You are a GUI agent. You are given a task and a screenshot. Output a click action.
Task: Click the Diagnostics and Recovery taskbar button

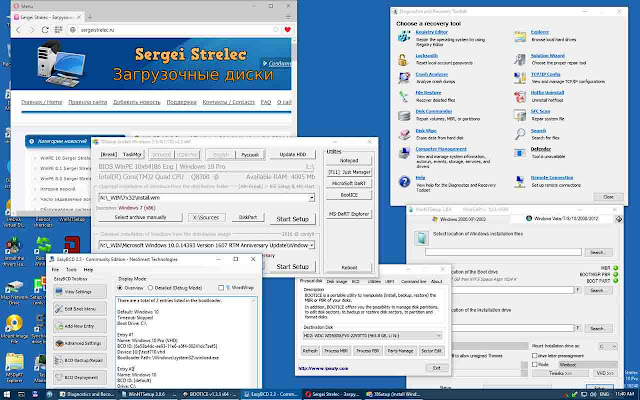(87, 394)
